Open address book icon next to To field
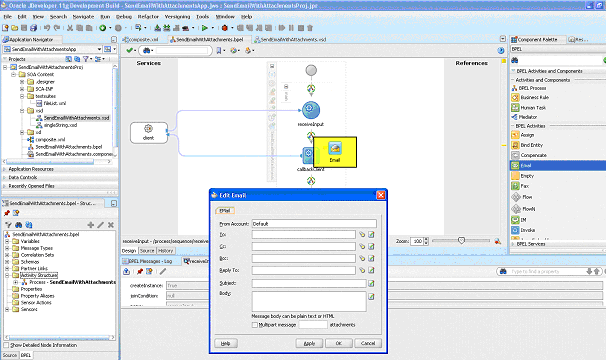The height and width of the screenshot is (360, 606). click(362, 234)
